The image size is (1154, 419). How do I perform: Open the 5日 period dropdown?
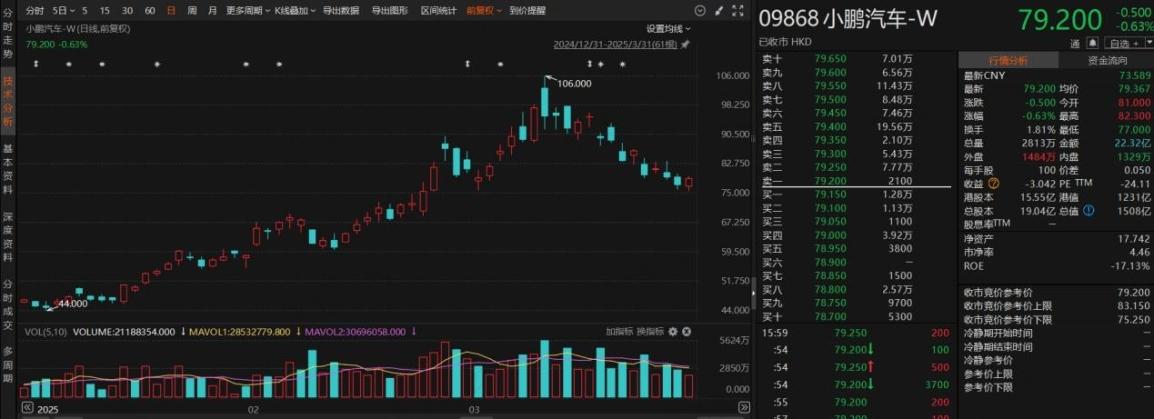pos(64,11)
